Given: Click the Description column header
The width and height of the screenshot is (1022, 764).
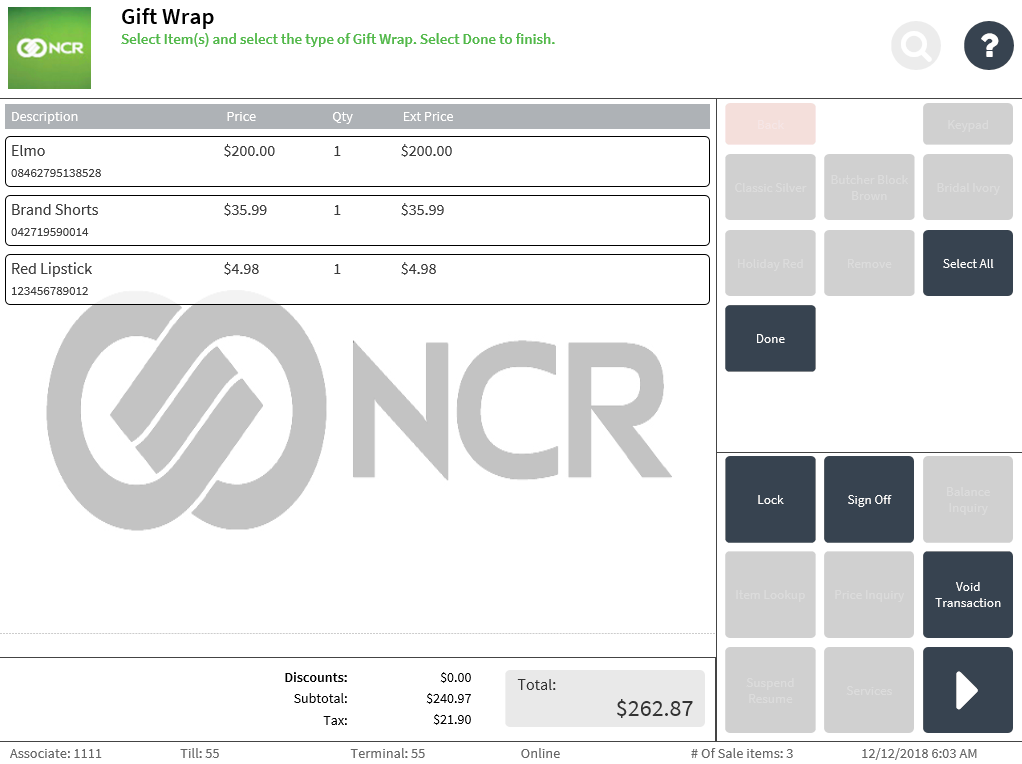Looking at the screenshot, I should pos(44,117).
